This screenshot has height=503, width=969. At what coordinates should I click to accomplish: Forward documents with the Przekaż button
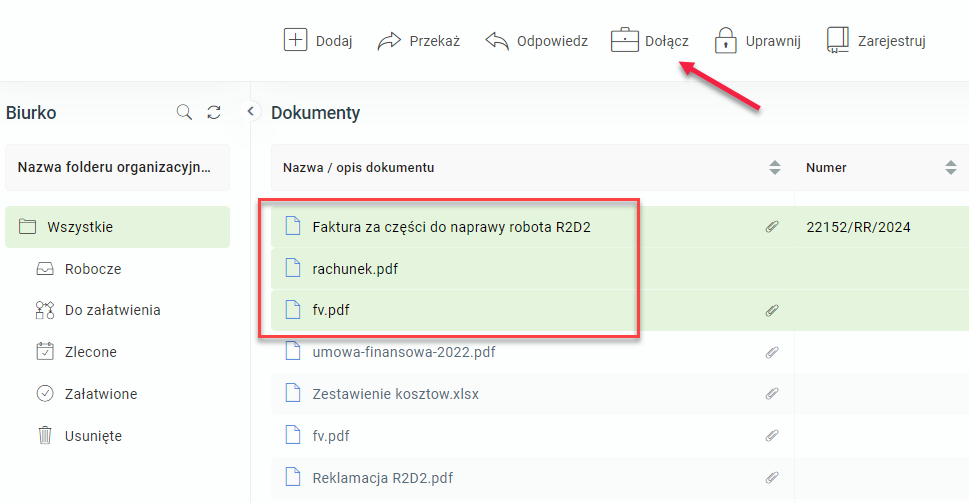[x=418, y=41]
